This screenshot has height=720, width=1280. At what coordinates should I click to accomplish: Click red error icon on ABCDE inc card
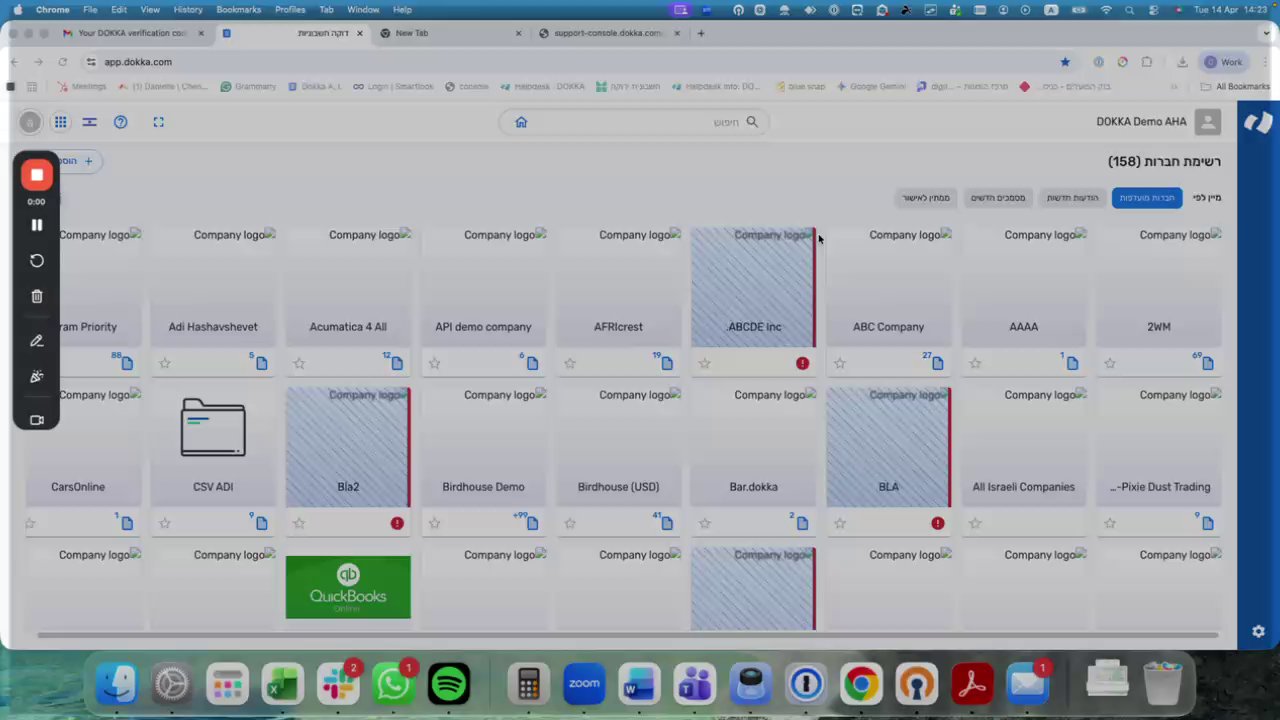[x=802, y=363]
